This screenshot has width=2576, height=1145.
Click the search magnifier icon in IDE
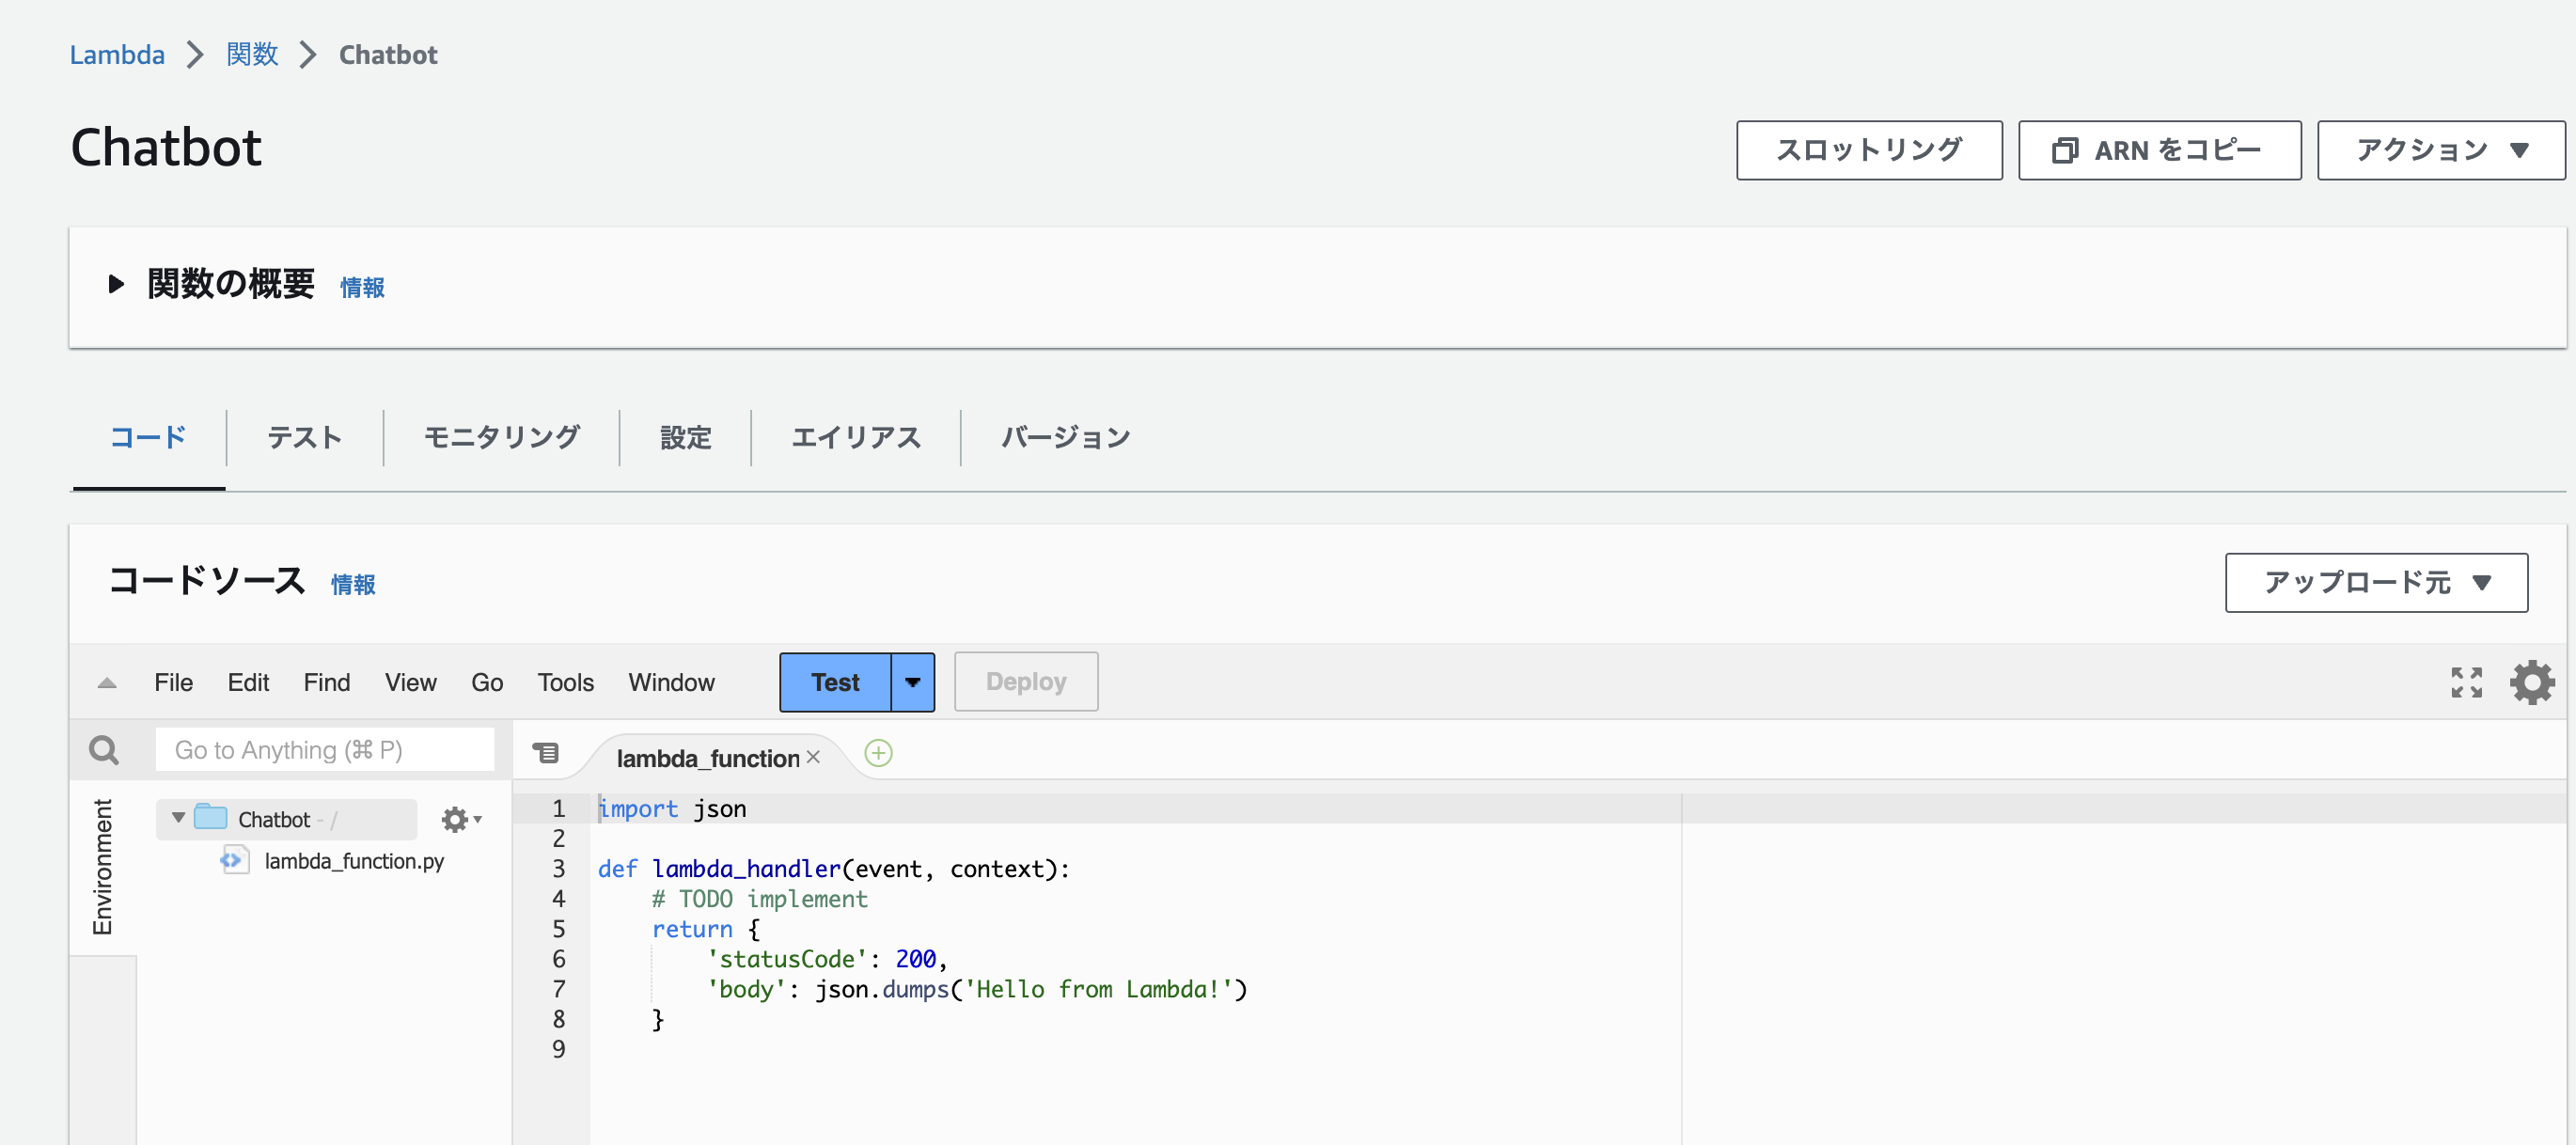[104, 749]
